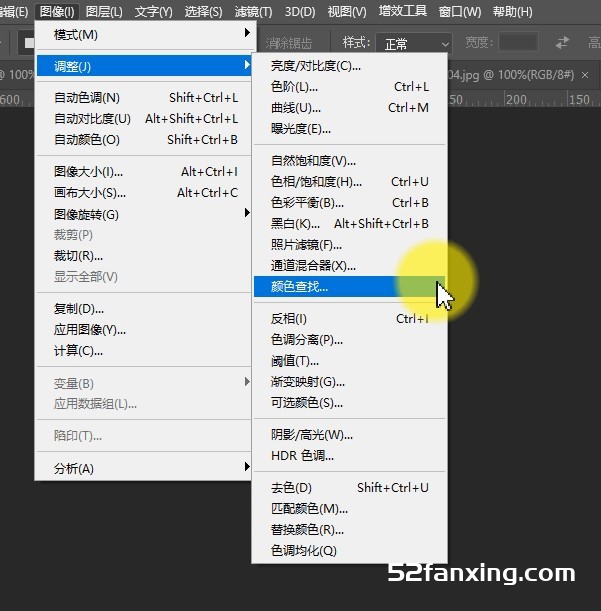This screenshot has width=601, height=611.
Task: Open the 选择(S) menu
Action: pyautogui.click(x=203, y=12)
